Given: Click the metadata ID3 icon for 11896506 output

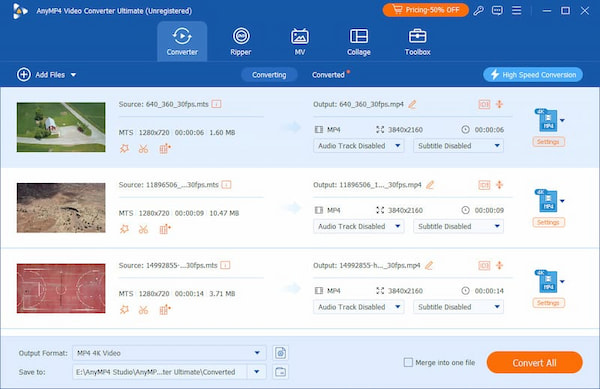Looking at the screenshot, I should 484,185.
